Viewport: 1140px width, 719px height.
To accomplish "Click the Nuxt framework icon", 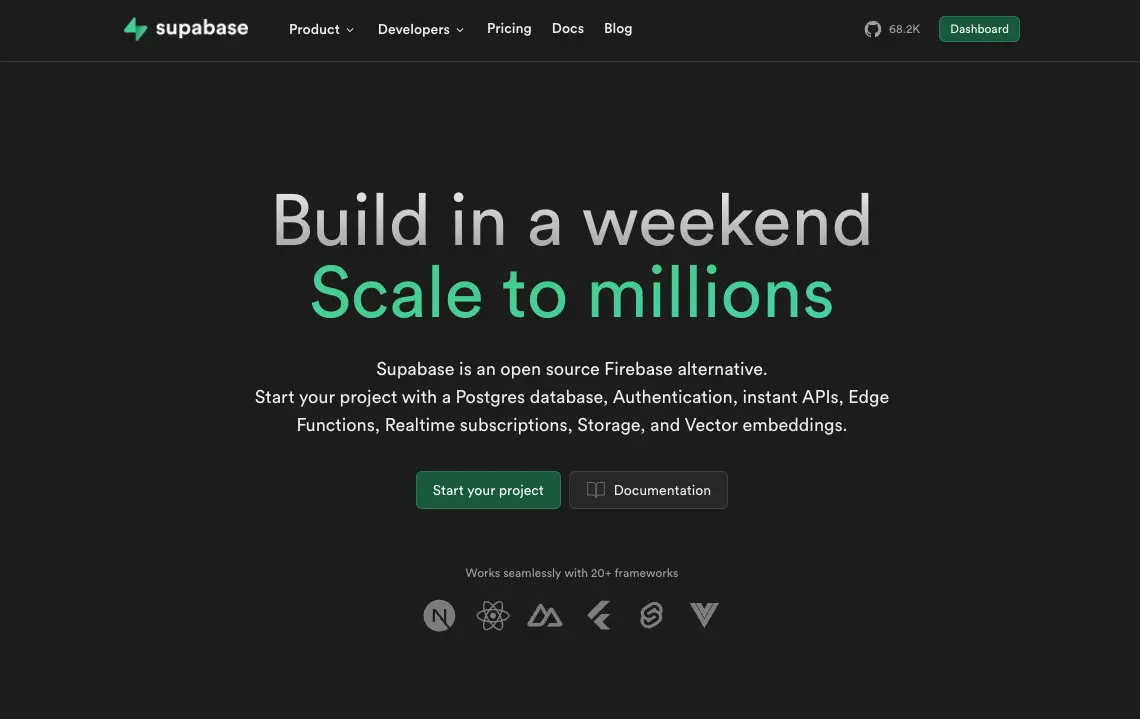I will pos(545,615).
